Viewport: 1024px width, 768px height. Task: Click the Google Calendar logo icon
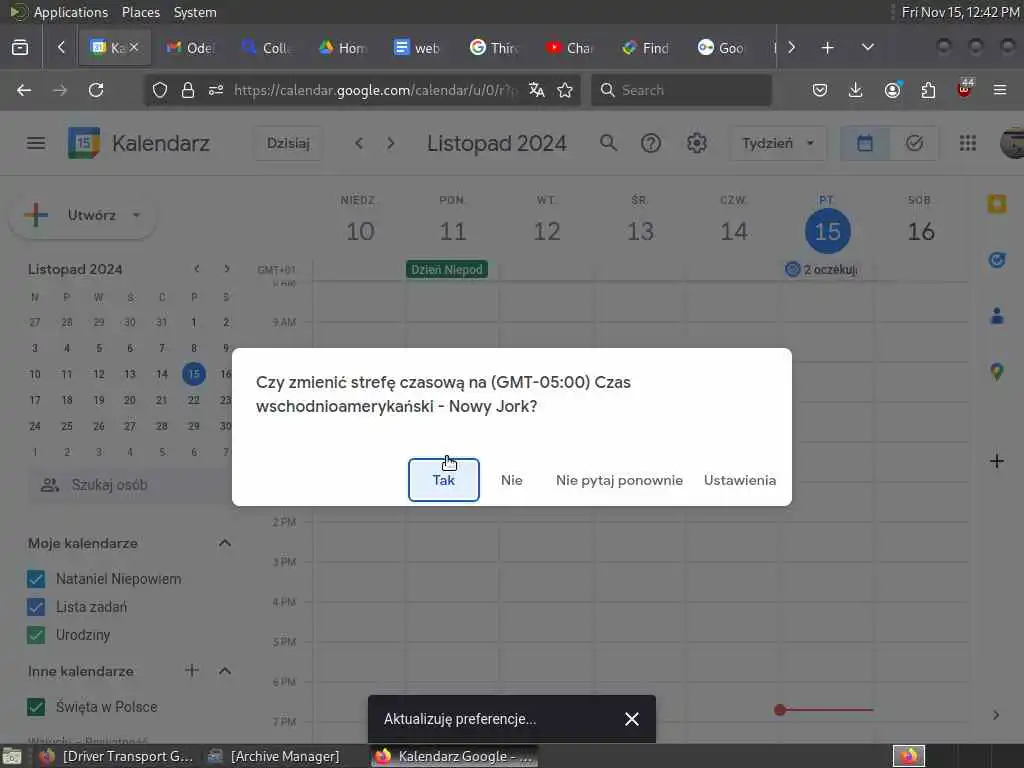pos(84,143)
